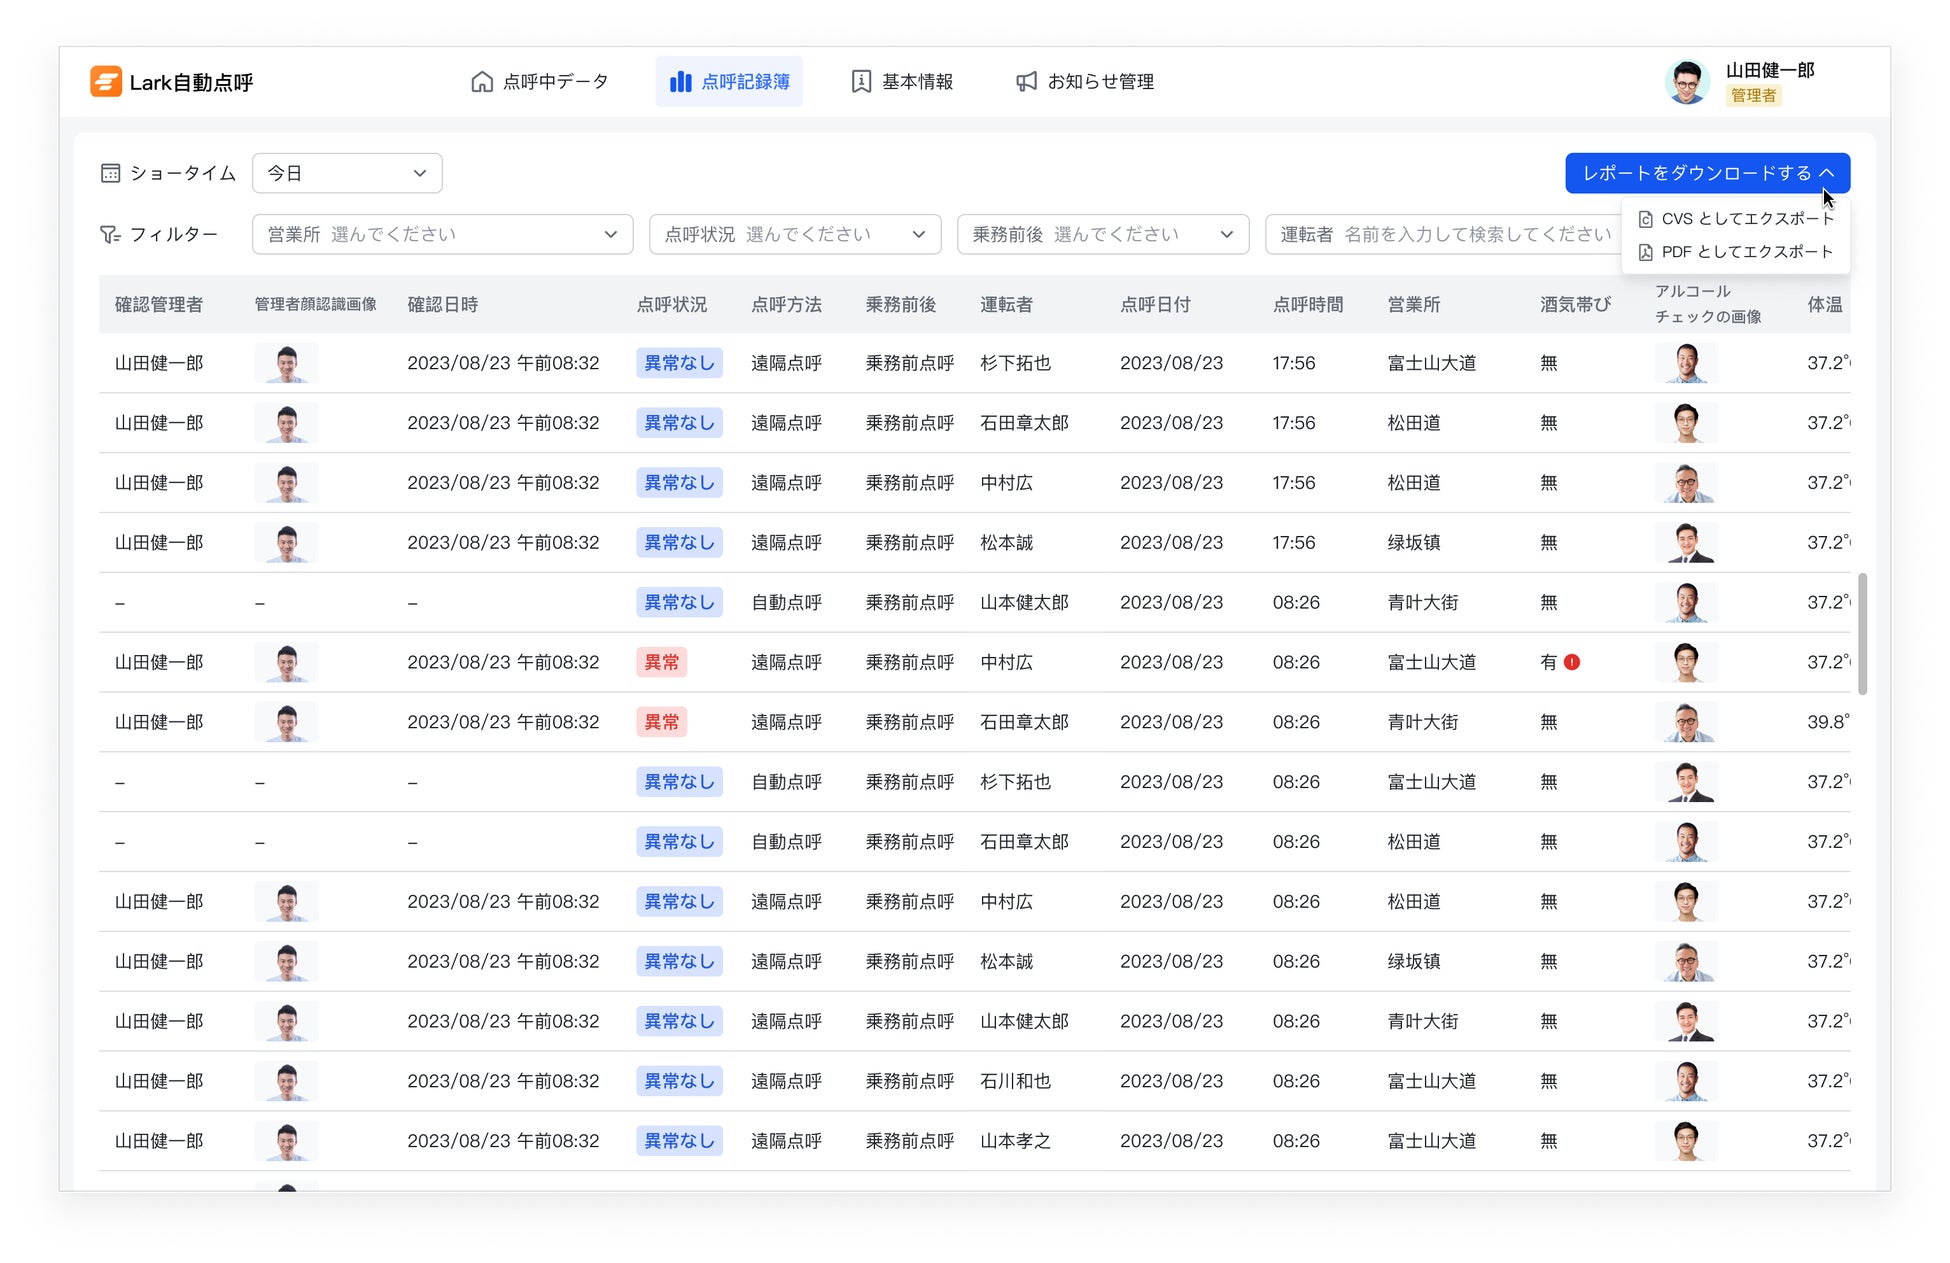Click the 基本情報 info icon

(861, 82)
